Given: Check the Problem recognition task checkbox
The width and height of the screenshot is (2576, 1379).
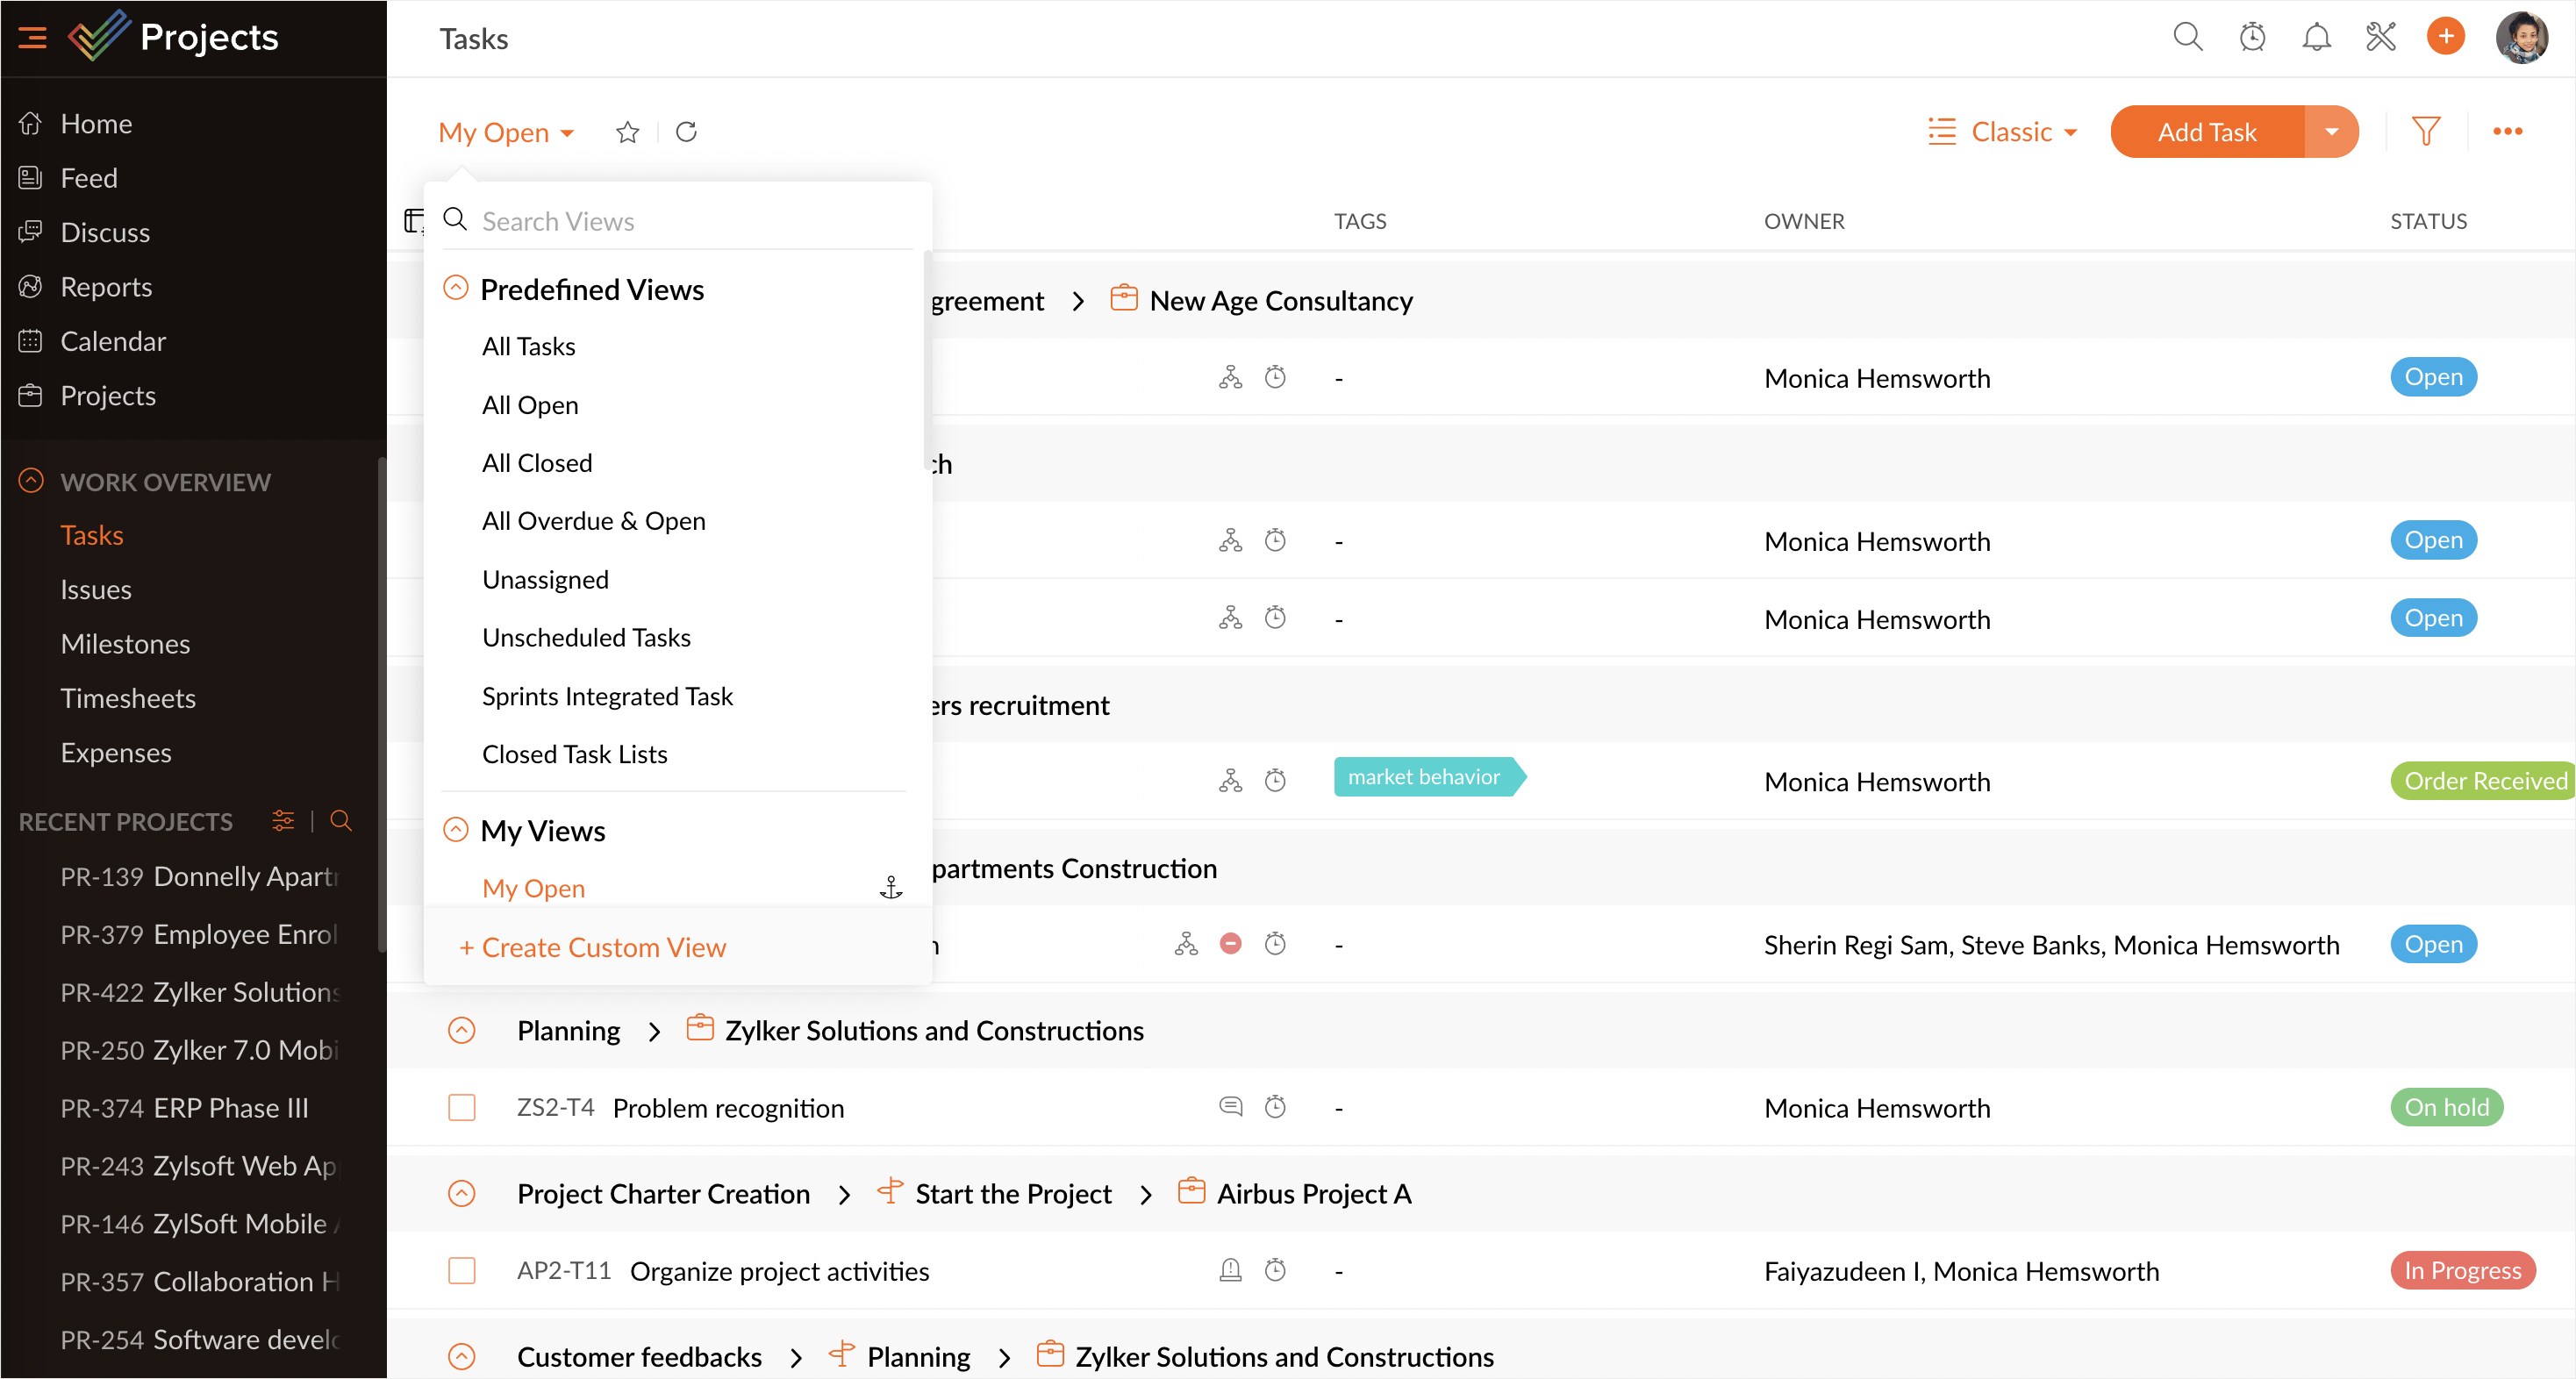Looking at the screenshot, I should tap(462, 1107).
